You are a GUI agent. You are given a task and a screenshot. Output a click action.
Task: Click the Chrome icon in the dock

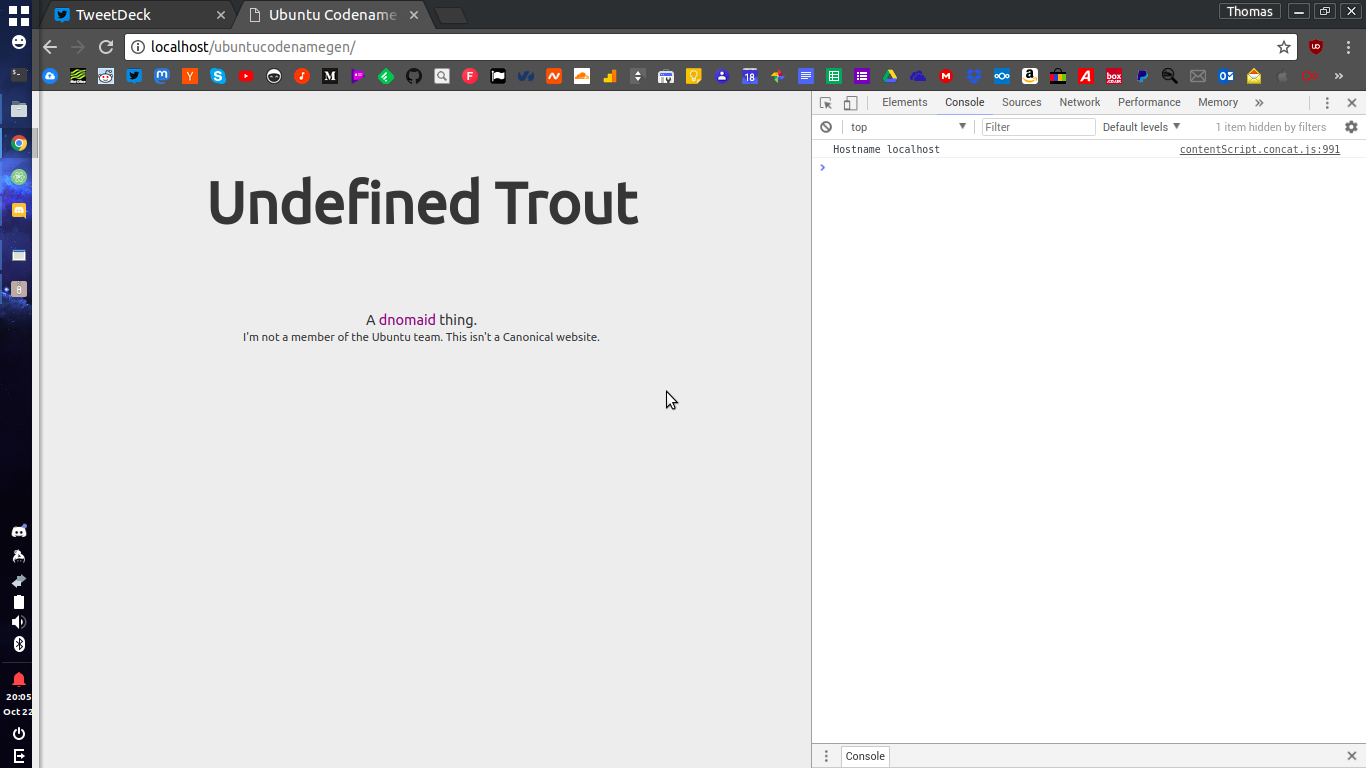pos(19,143)
